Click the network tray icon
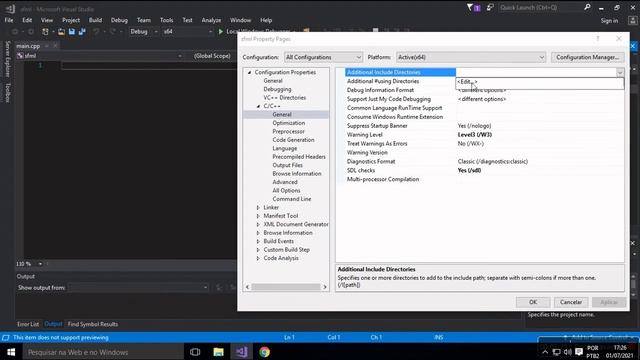Image resolution: width=640 pixels, height=360 pixels. [x=556, y=352]
